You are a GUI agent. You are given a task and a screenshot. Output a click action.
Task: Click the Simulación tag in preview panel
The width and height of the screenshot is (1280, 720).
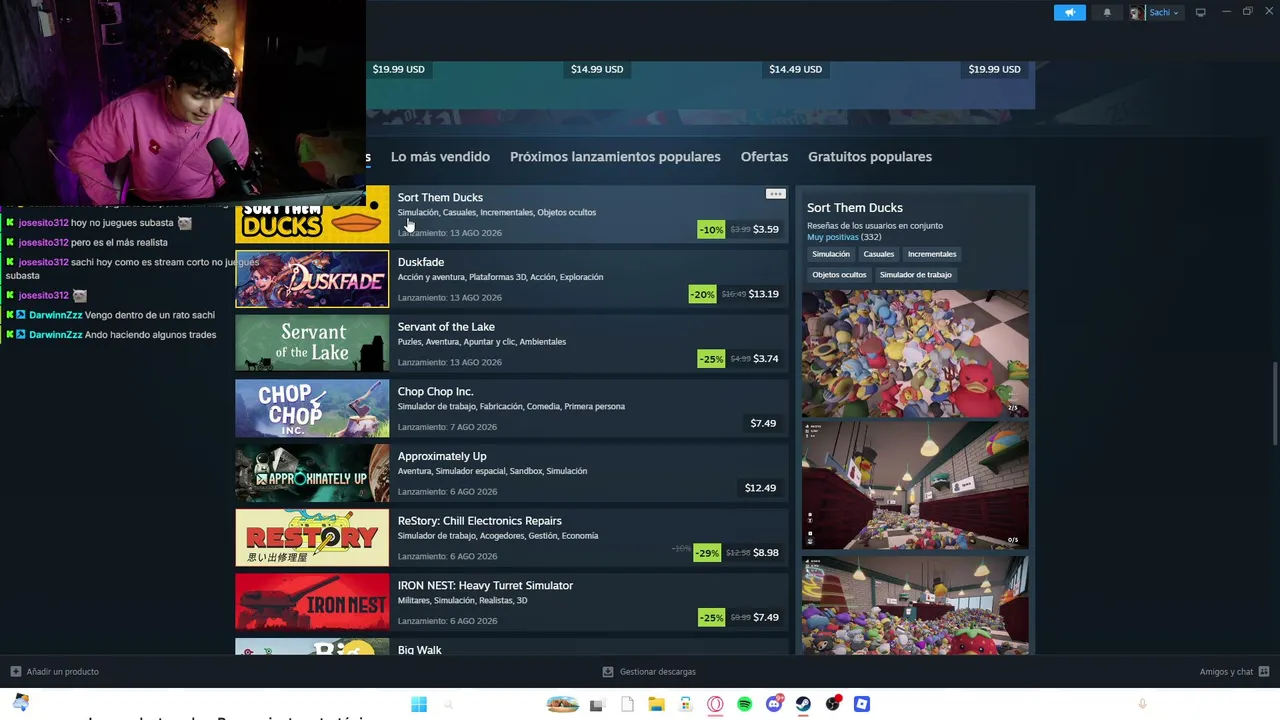pyautogui.click(x=831, y=254)
